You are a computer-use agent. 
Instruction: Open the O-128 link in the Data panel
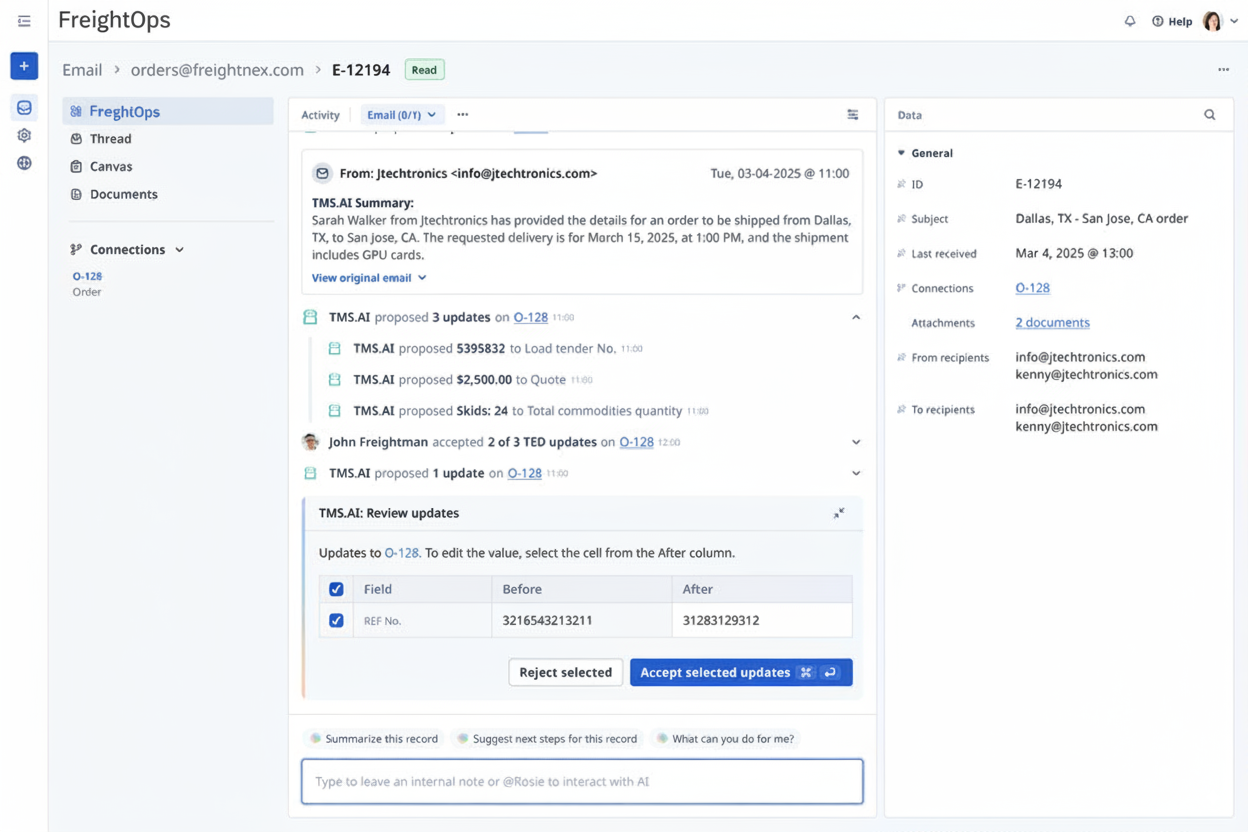tap(1031, 287)
